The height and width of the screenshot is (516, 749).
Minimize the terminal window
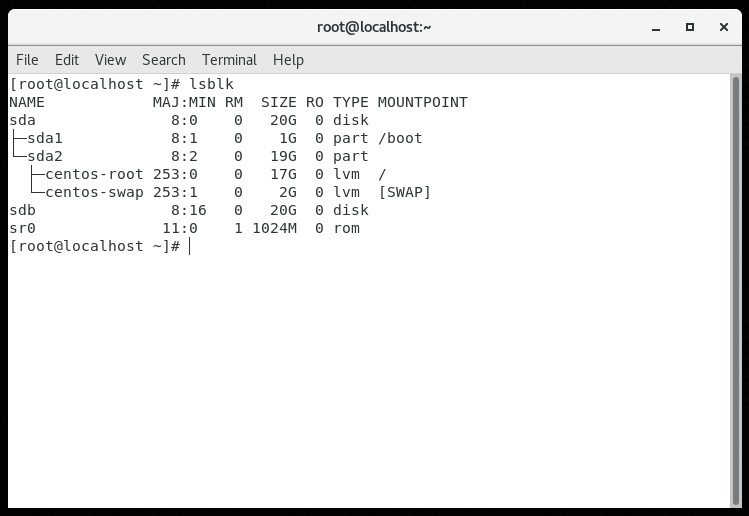click(x=657, y=27)
